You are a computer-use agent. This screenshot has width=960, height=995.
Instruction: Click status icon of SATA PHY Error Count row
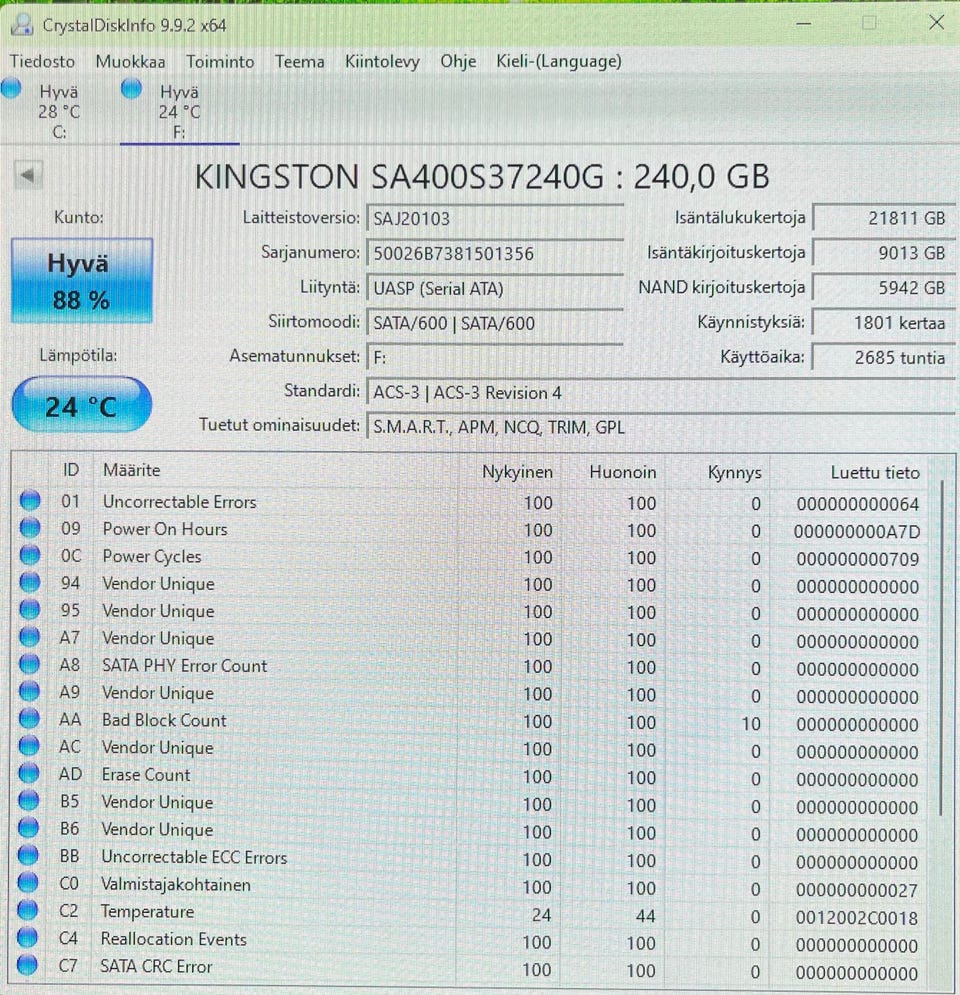[29, 664]
